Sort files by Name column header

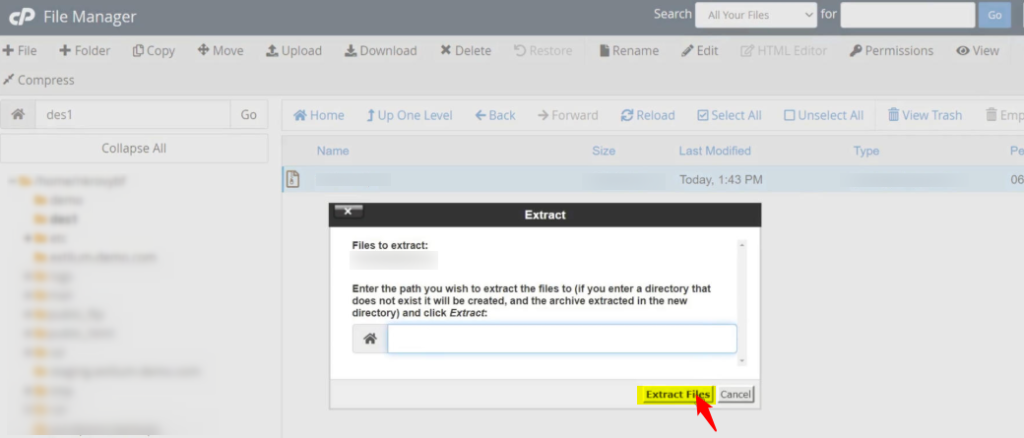coord(333,151)
